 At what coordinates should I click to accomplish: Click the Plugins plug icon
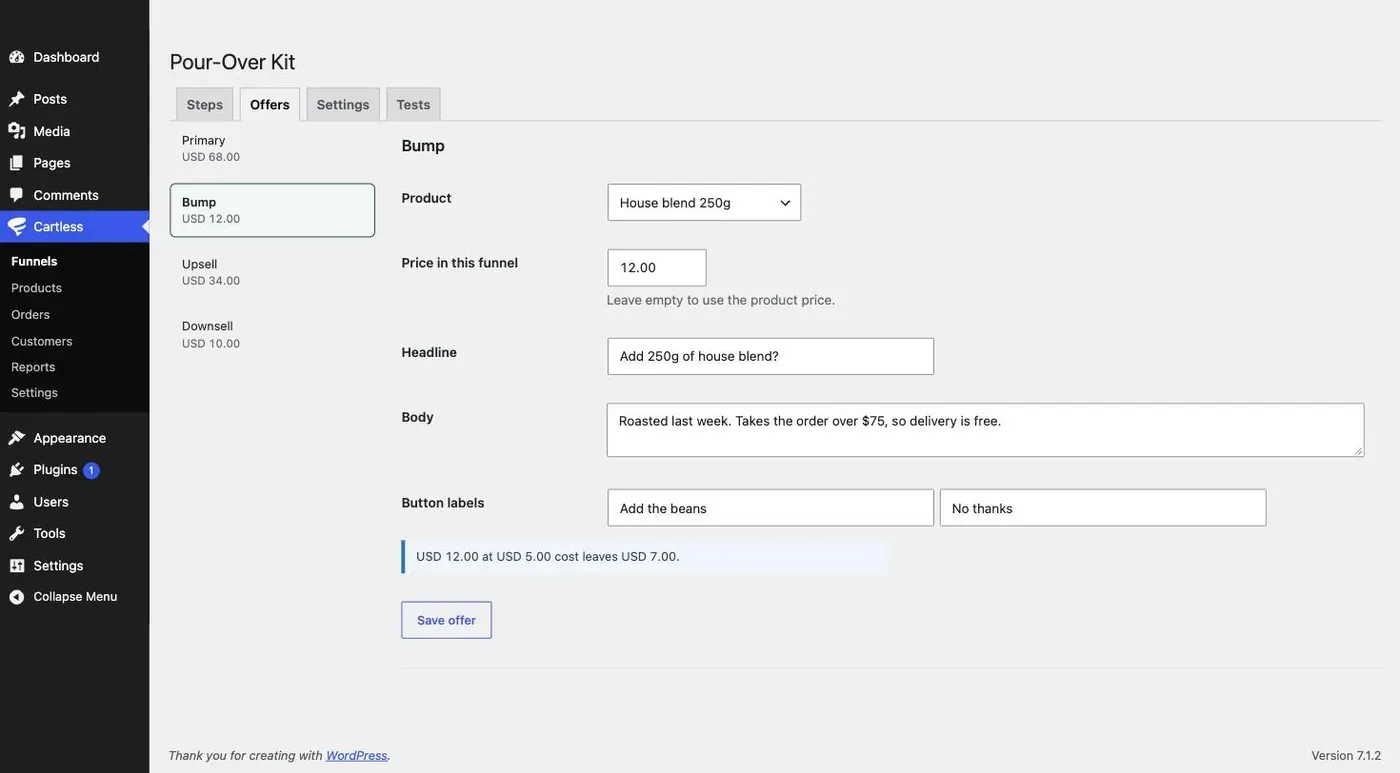(17, 470)
